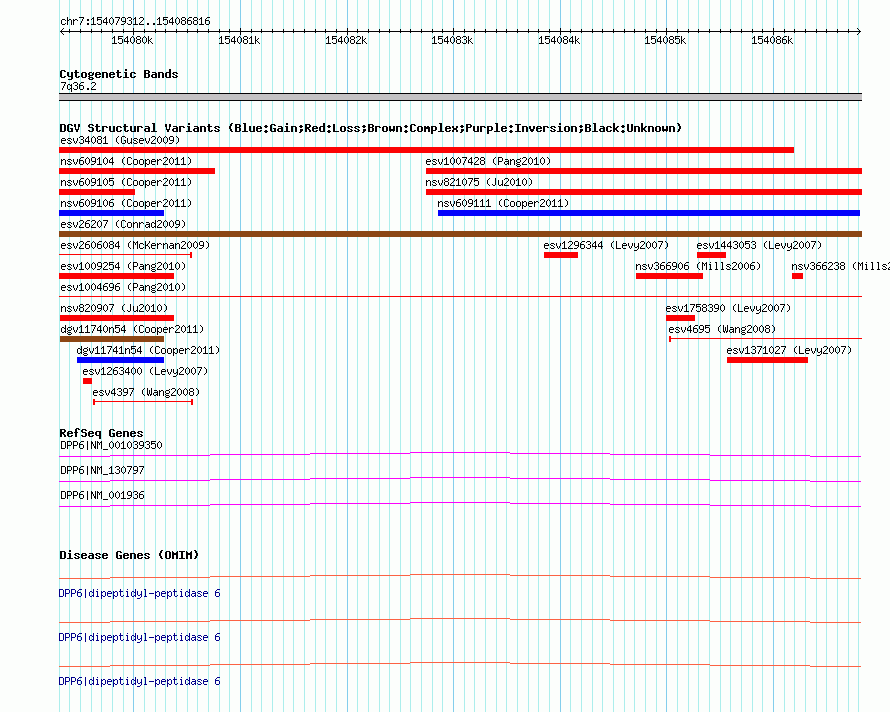Viewport: 890px width, 712px height.
Task: Click the 154081k ruler tick label
Action: click(x=239, y=40)
